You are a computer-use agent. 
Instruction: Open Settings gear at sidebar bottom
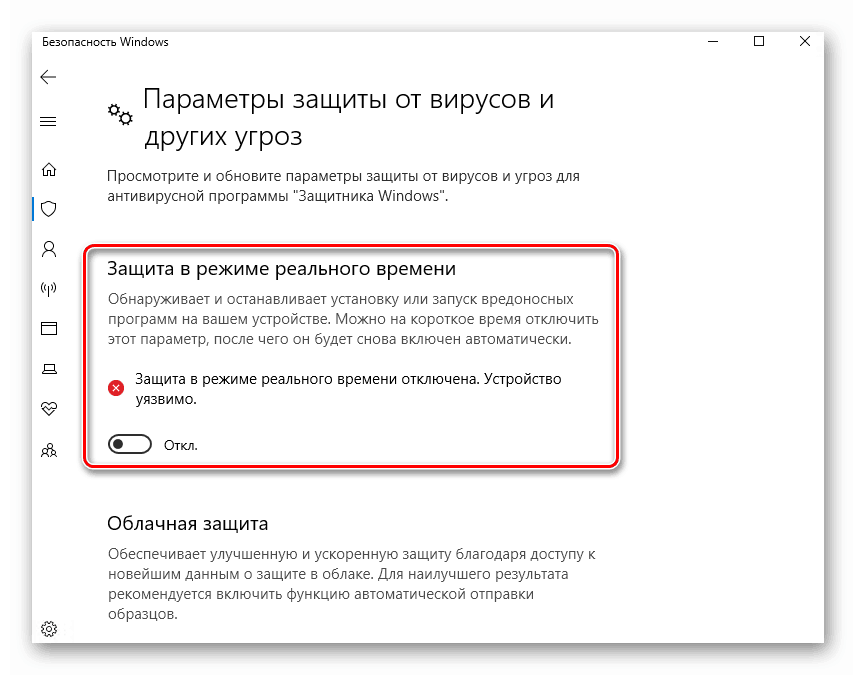(49, 629)
